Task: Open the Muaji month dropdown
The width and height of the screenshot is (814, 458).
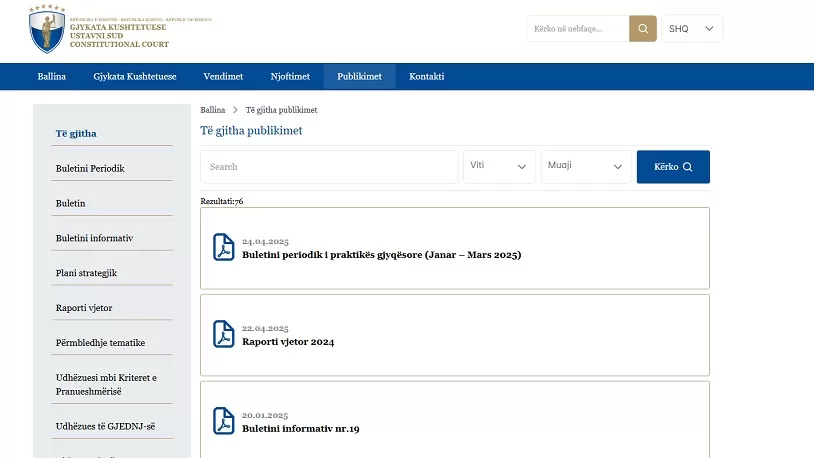Action: (x=586, y=166)
